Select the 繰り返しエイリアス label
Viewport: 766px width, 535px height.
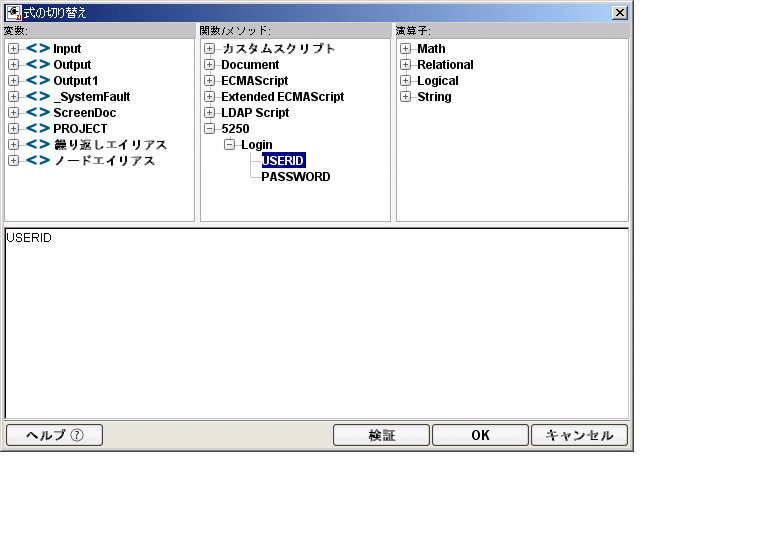110,145
